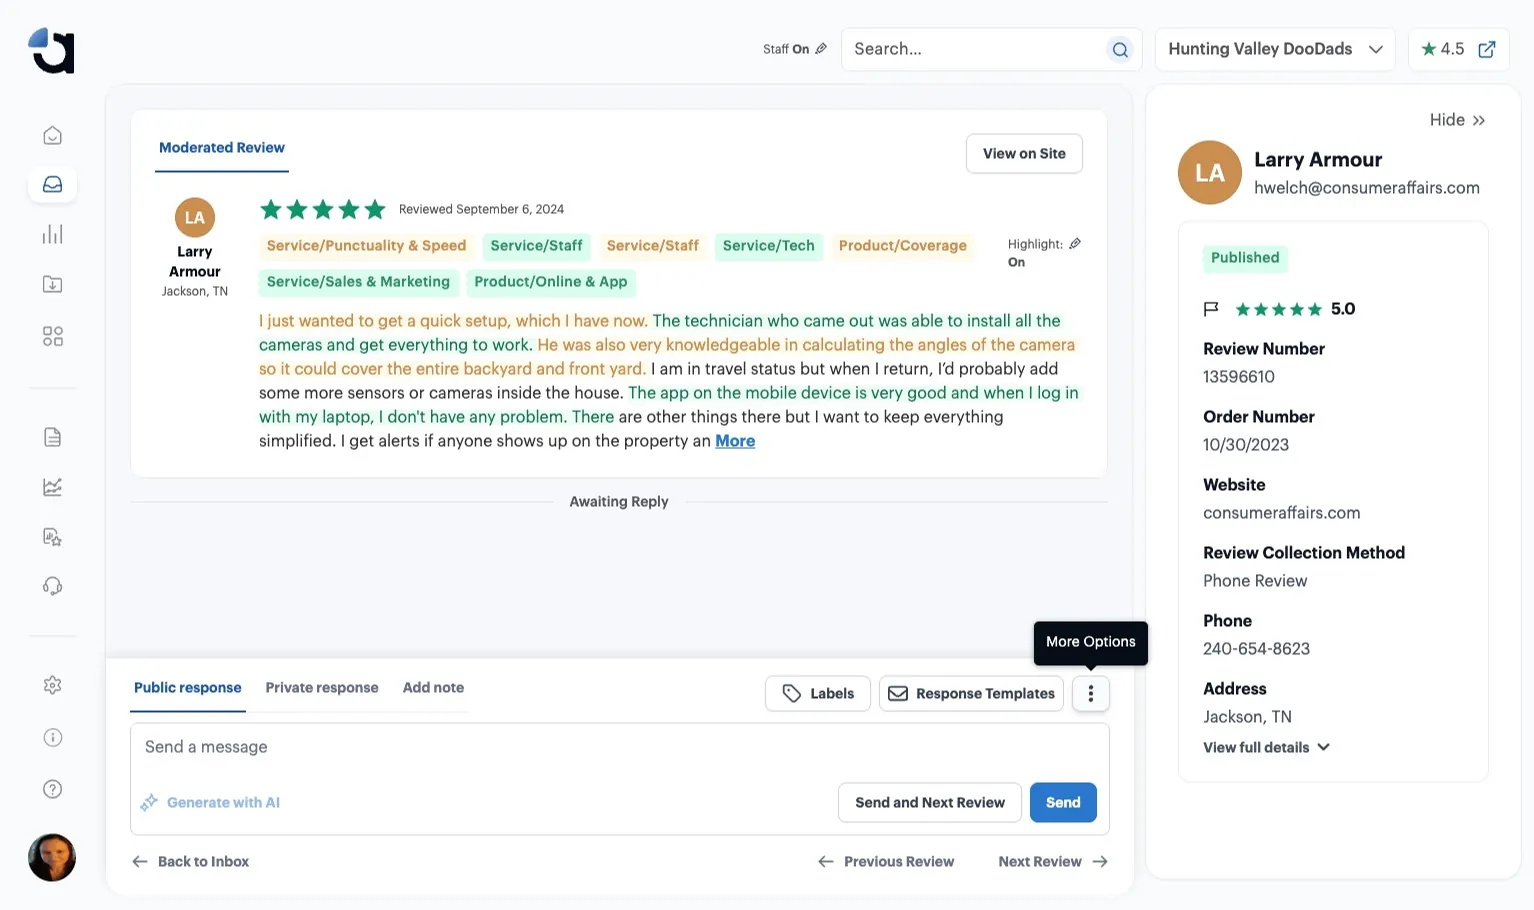Image resolution: width=1534 pixels, height=910 pixels.
Task: Open the user profile avatar photo
Action: pyautogui.click(x=52, y=857)
